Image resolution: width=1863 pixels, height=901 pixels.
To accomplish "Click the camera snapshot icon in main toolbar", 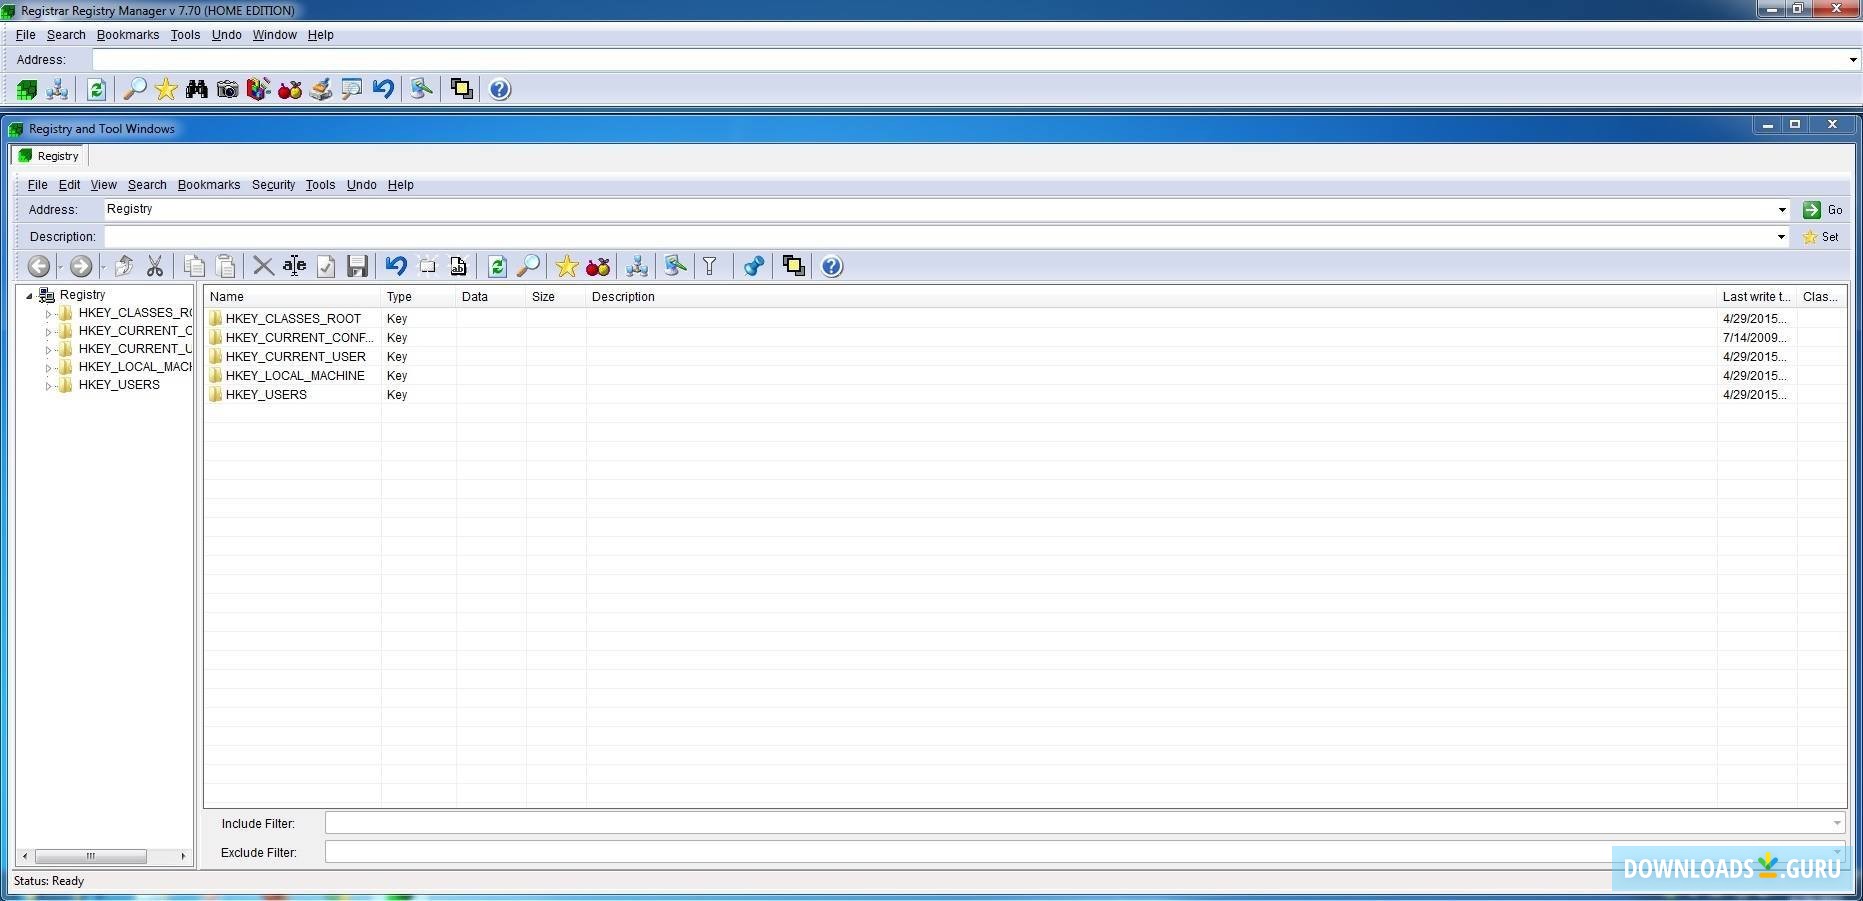I will coord(228,90).
